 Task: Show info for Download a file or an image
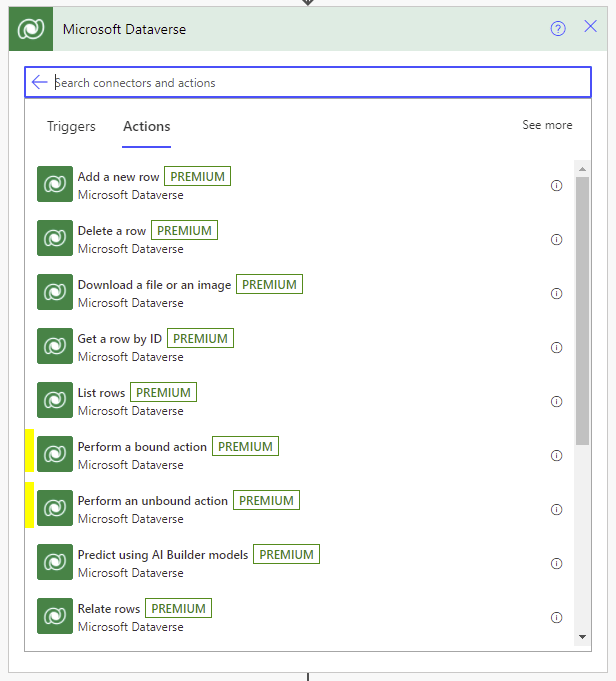556,294
